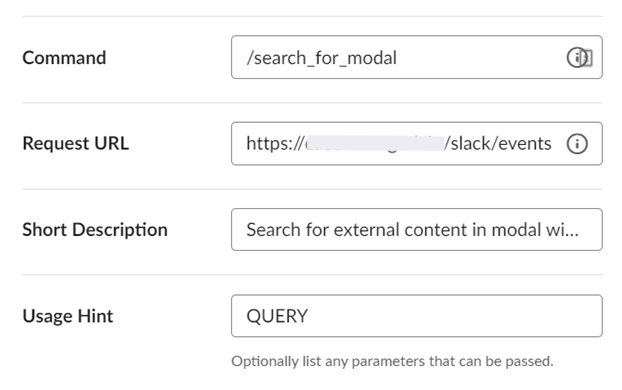Image resolution: width=622 pixels, height=390 pixels.
Task: Click the 'Optionally list any parameters' helper text
Action: coord(392,361)
